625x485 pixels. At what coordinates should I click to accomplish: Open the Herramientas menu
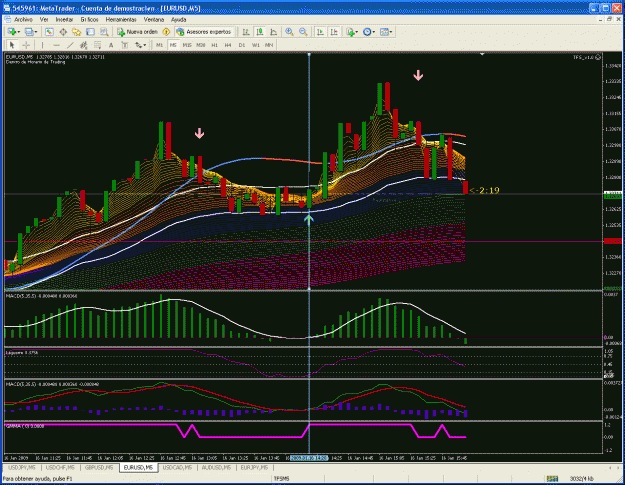121,19
